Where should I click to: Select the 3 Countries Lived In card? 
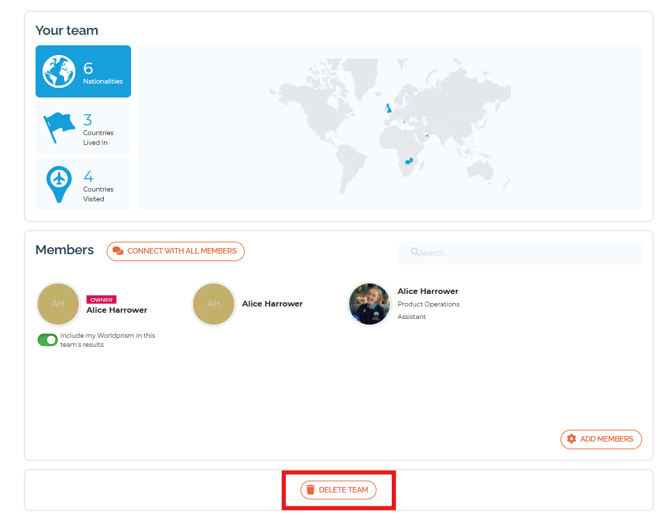83,128
